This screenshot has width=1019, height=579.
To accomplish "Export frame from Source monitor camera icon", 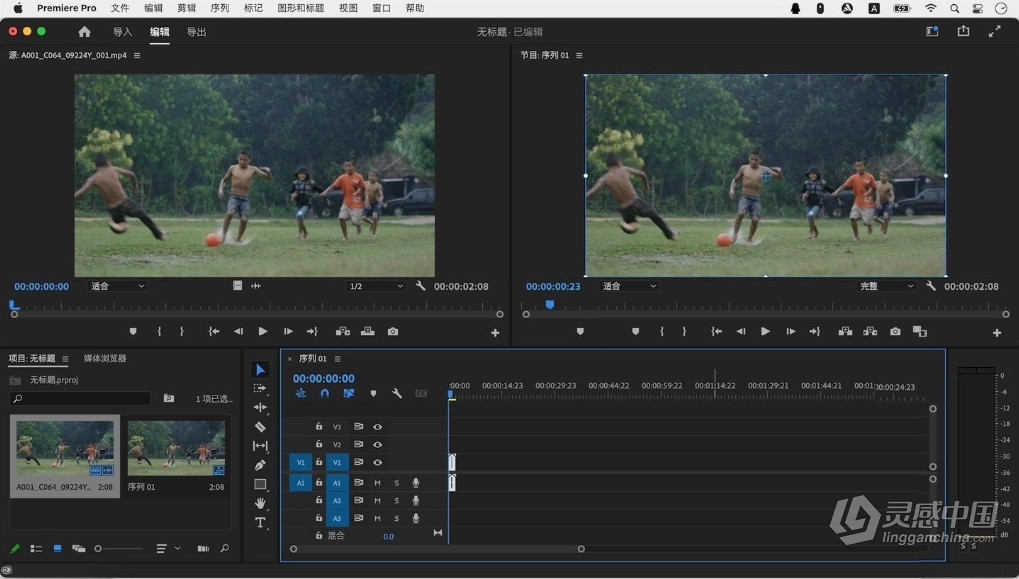I will click(393, 331).
